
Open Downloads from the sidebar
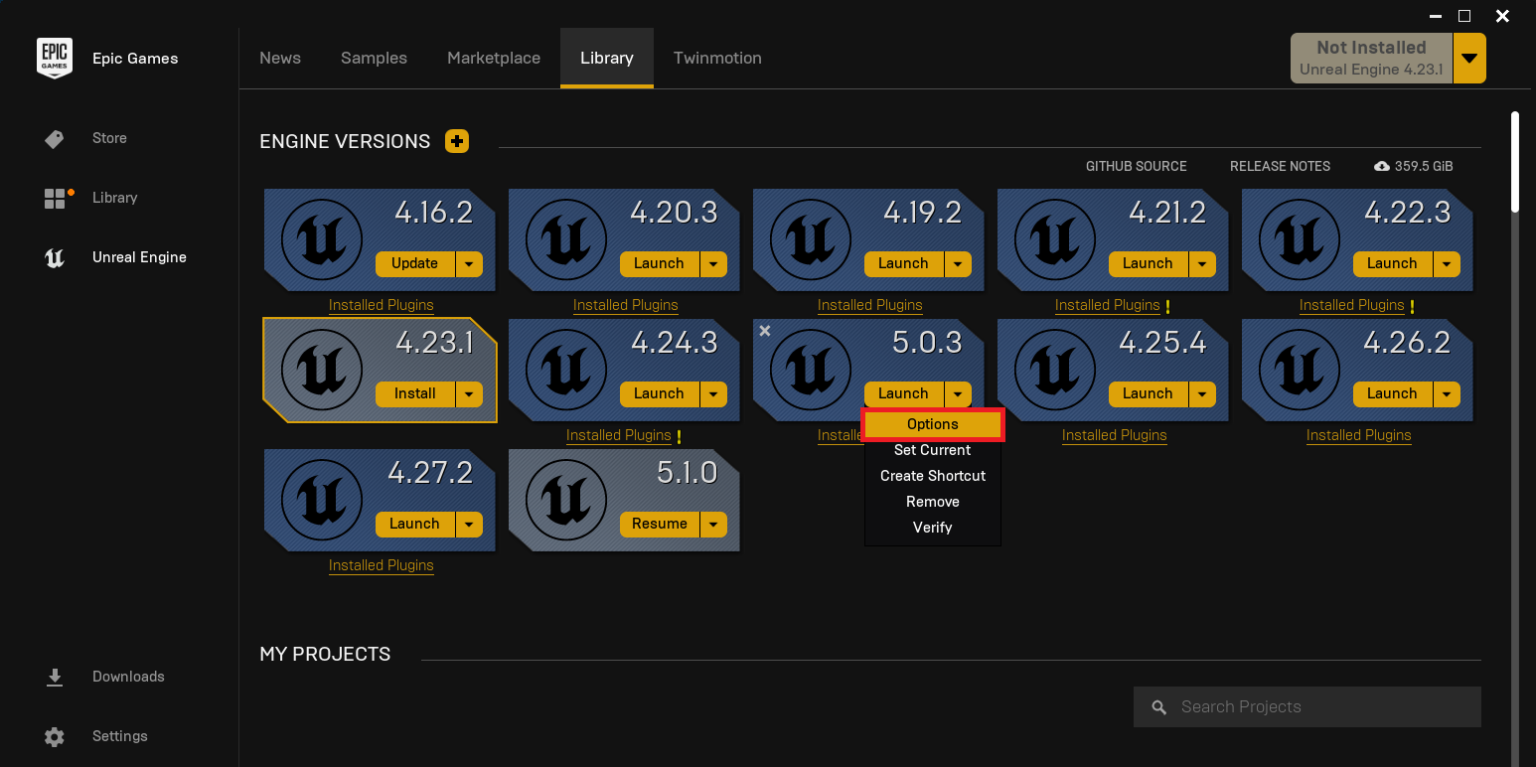click(x=128, y=676)
